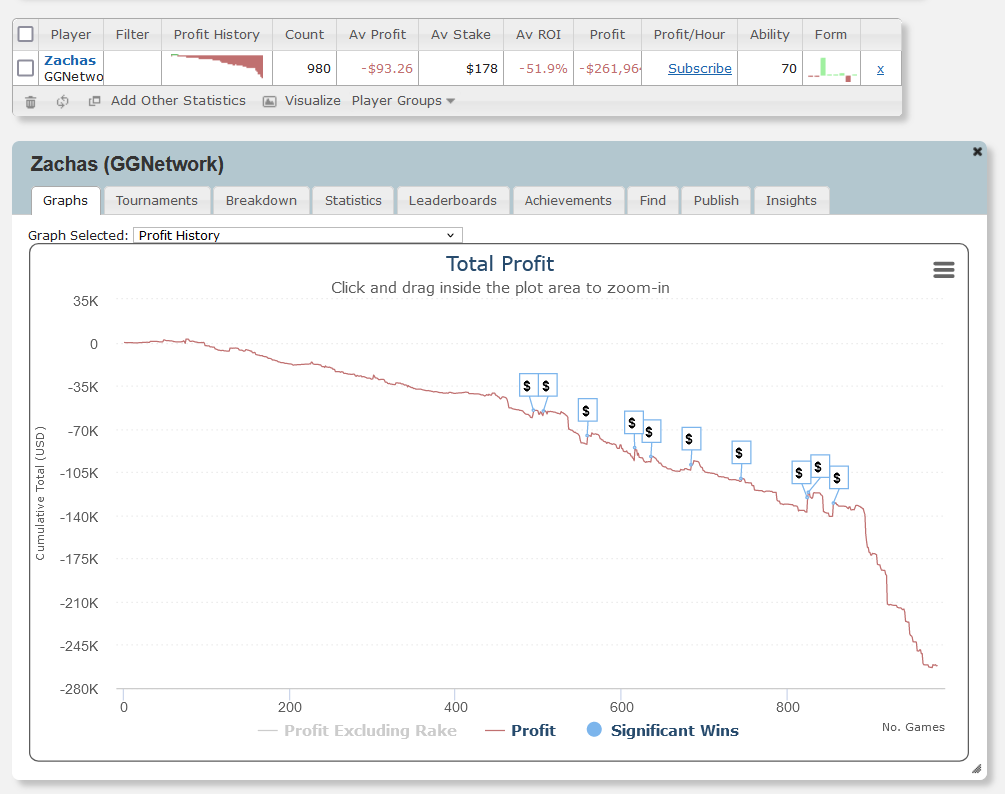Open the chart hamburger menu
The width and height of the screenshot is (1005, 794).
pos(943,270)
